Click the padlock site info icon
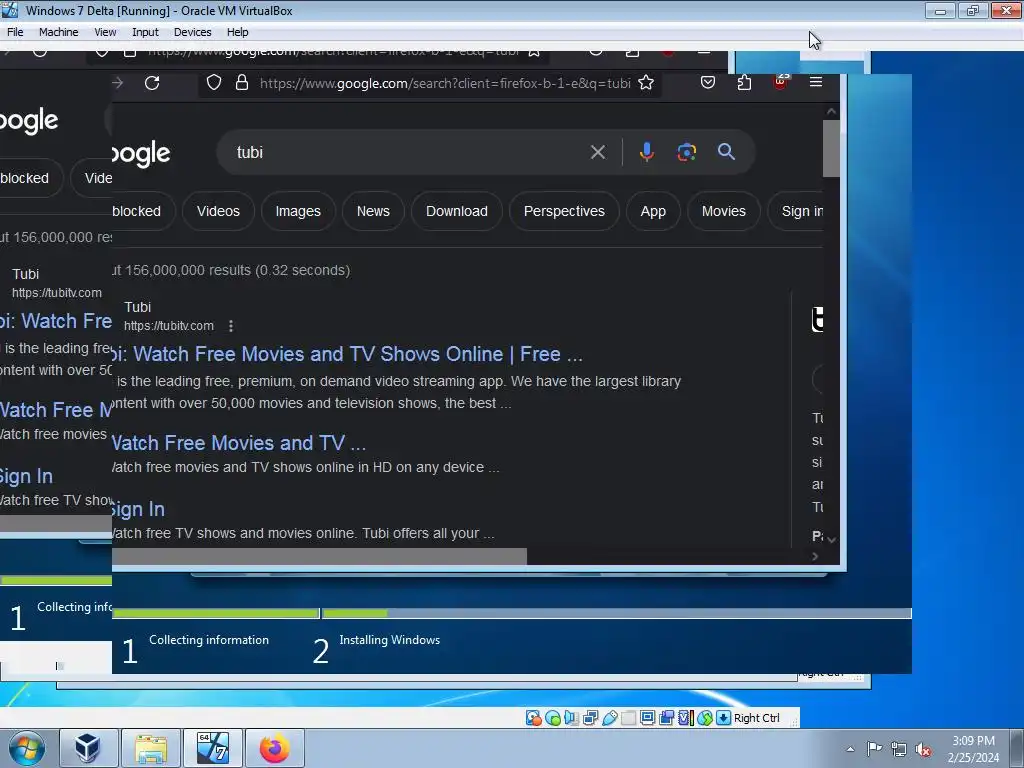The width and height of the screenshot is (1024, 768). [x=242, y=82]
